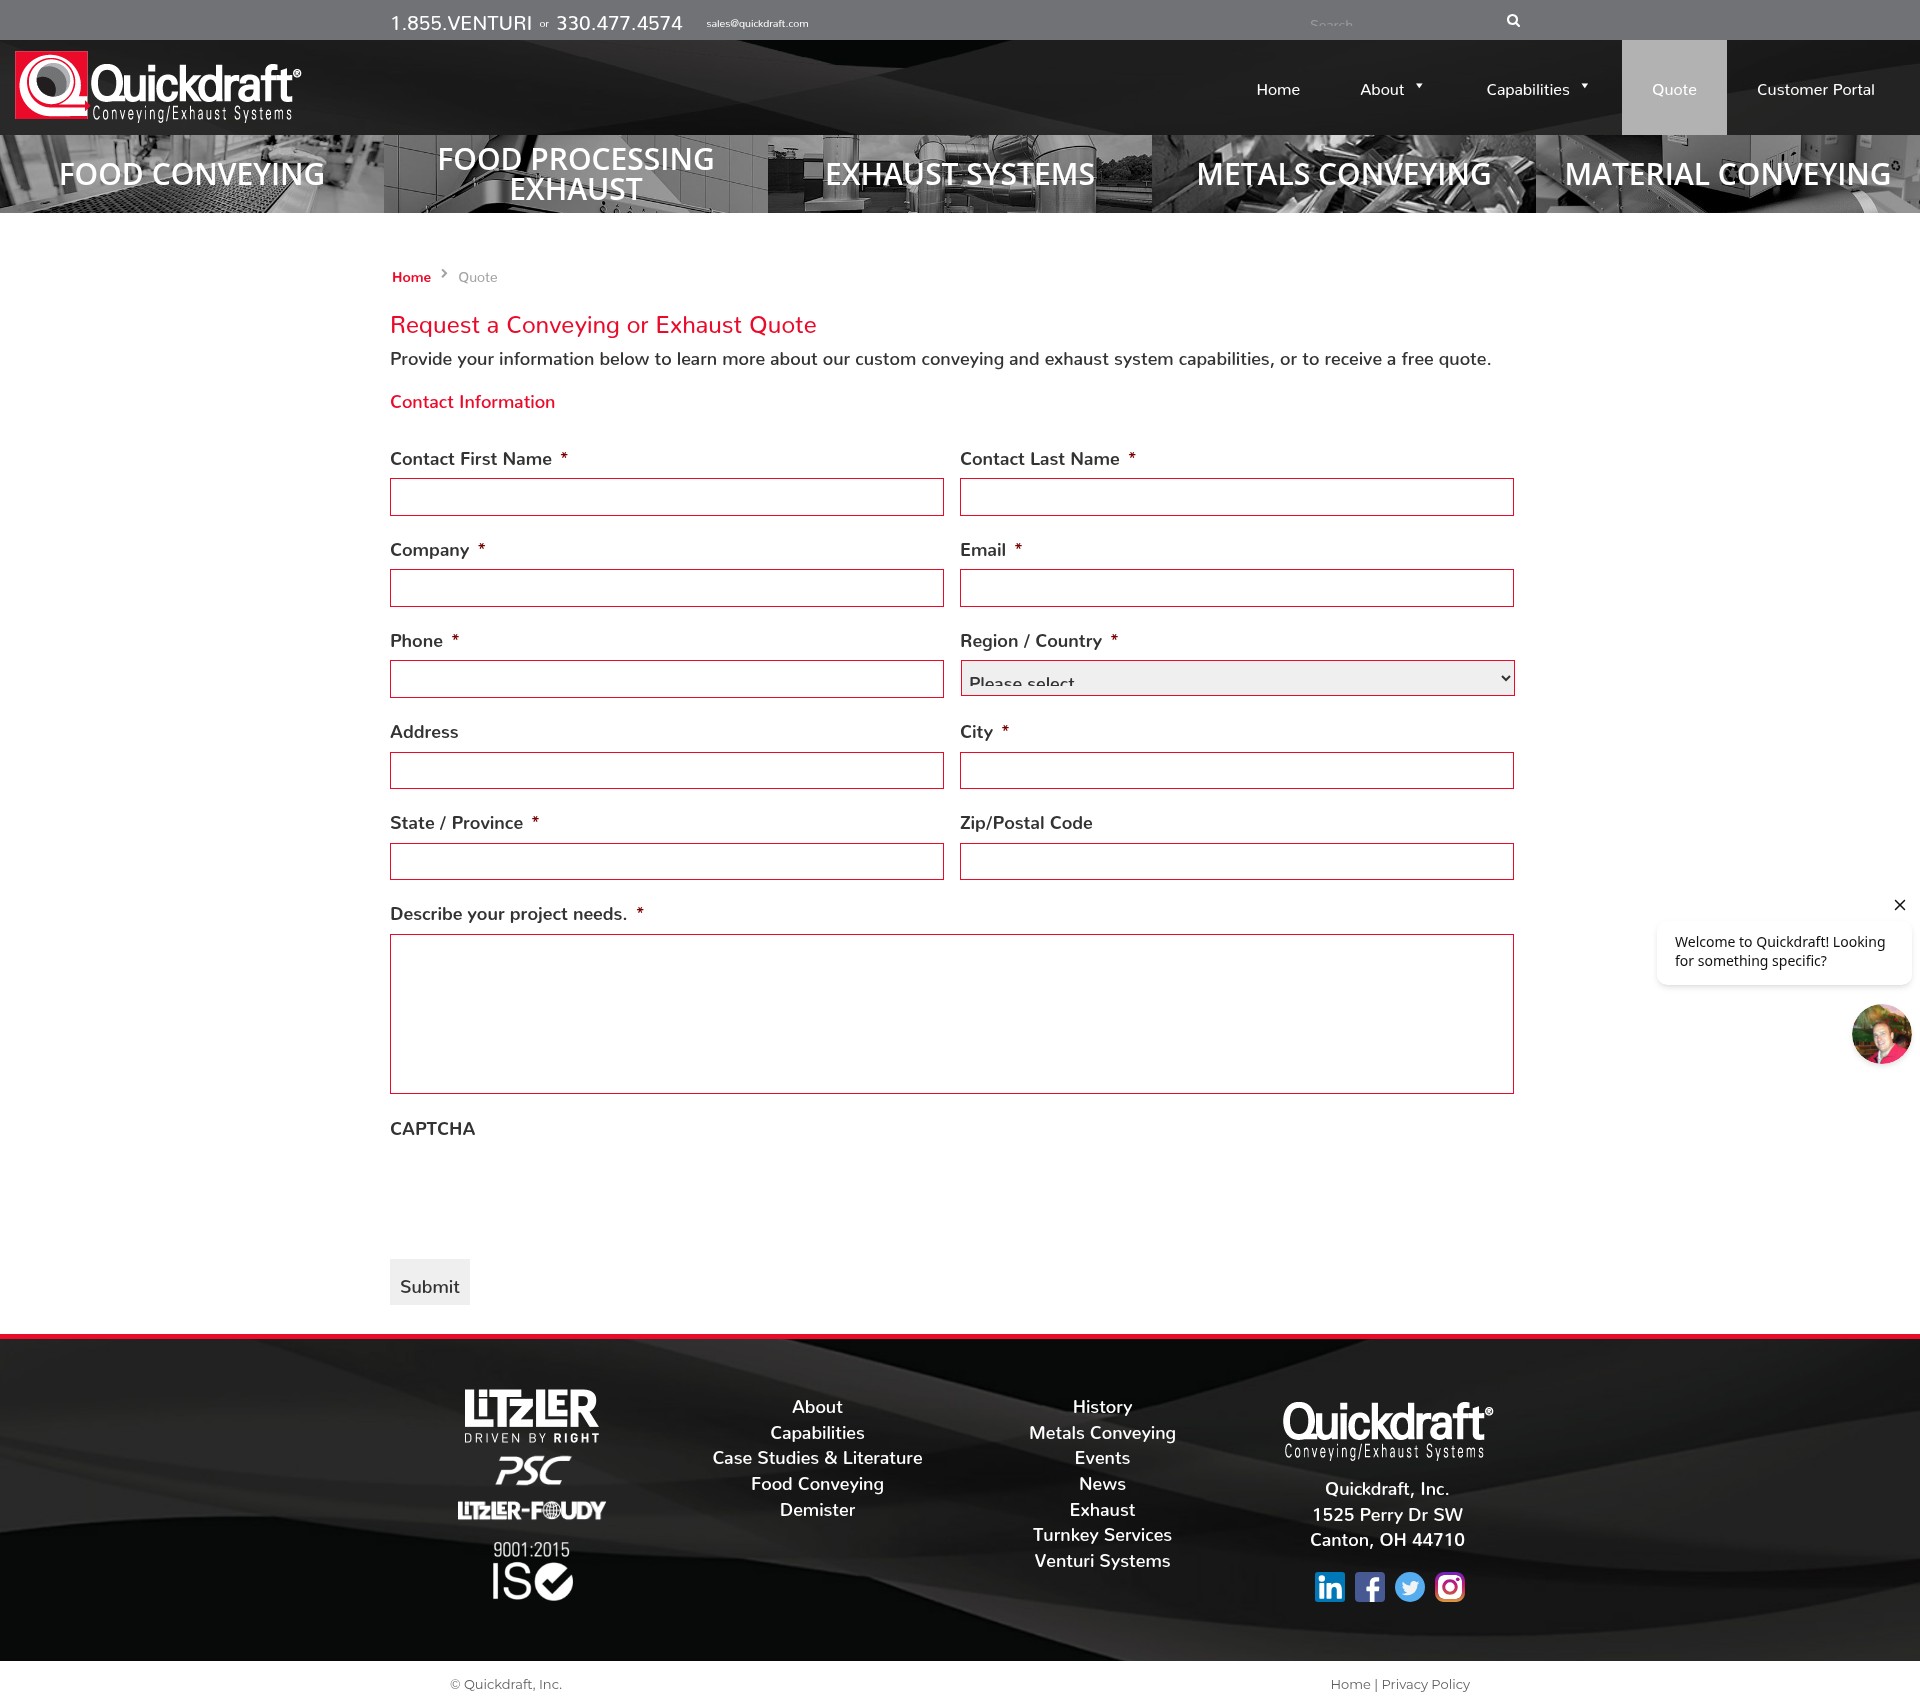Open footer History link
This screenshot has width=1920, height=1707.
click(1102, 1407)
